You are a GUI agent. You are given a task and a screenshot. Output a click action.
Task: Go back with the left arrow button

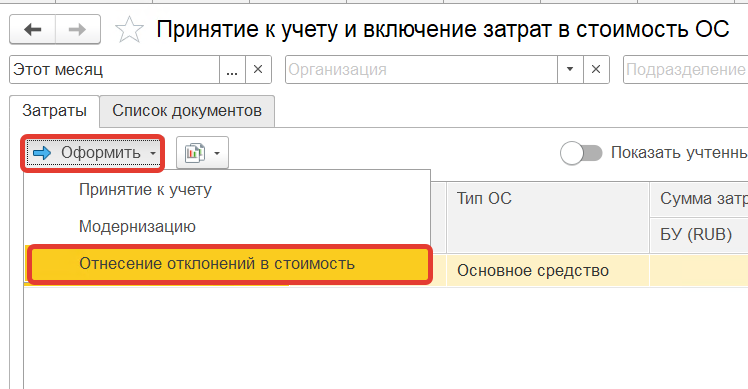[x=32, y=30]
